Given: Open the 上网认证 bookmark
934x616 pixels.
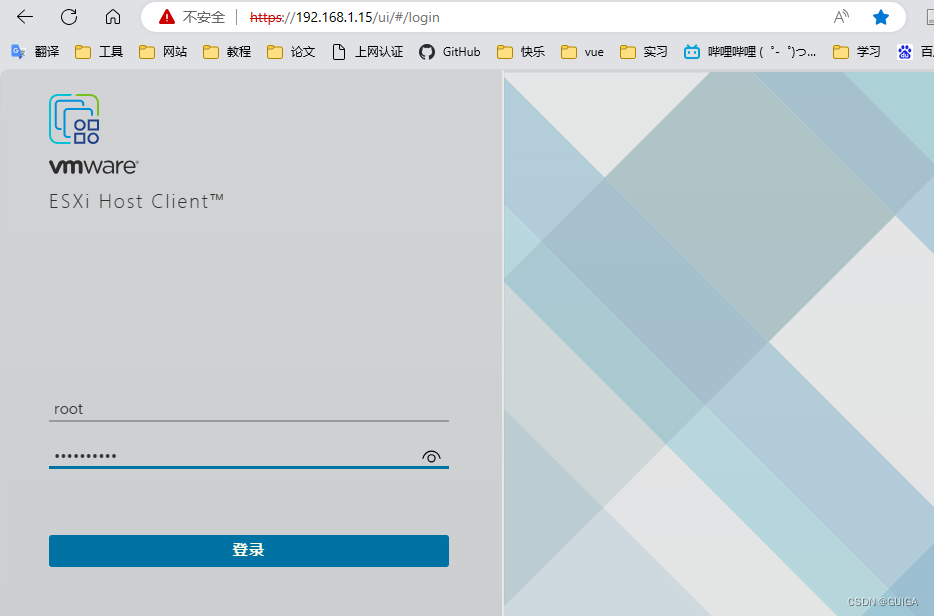Looking at the screenshot, I should pos(368,52).
